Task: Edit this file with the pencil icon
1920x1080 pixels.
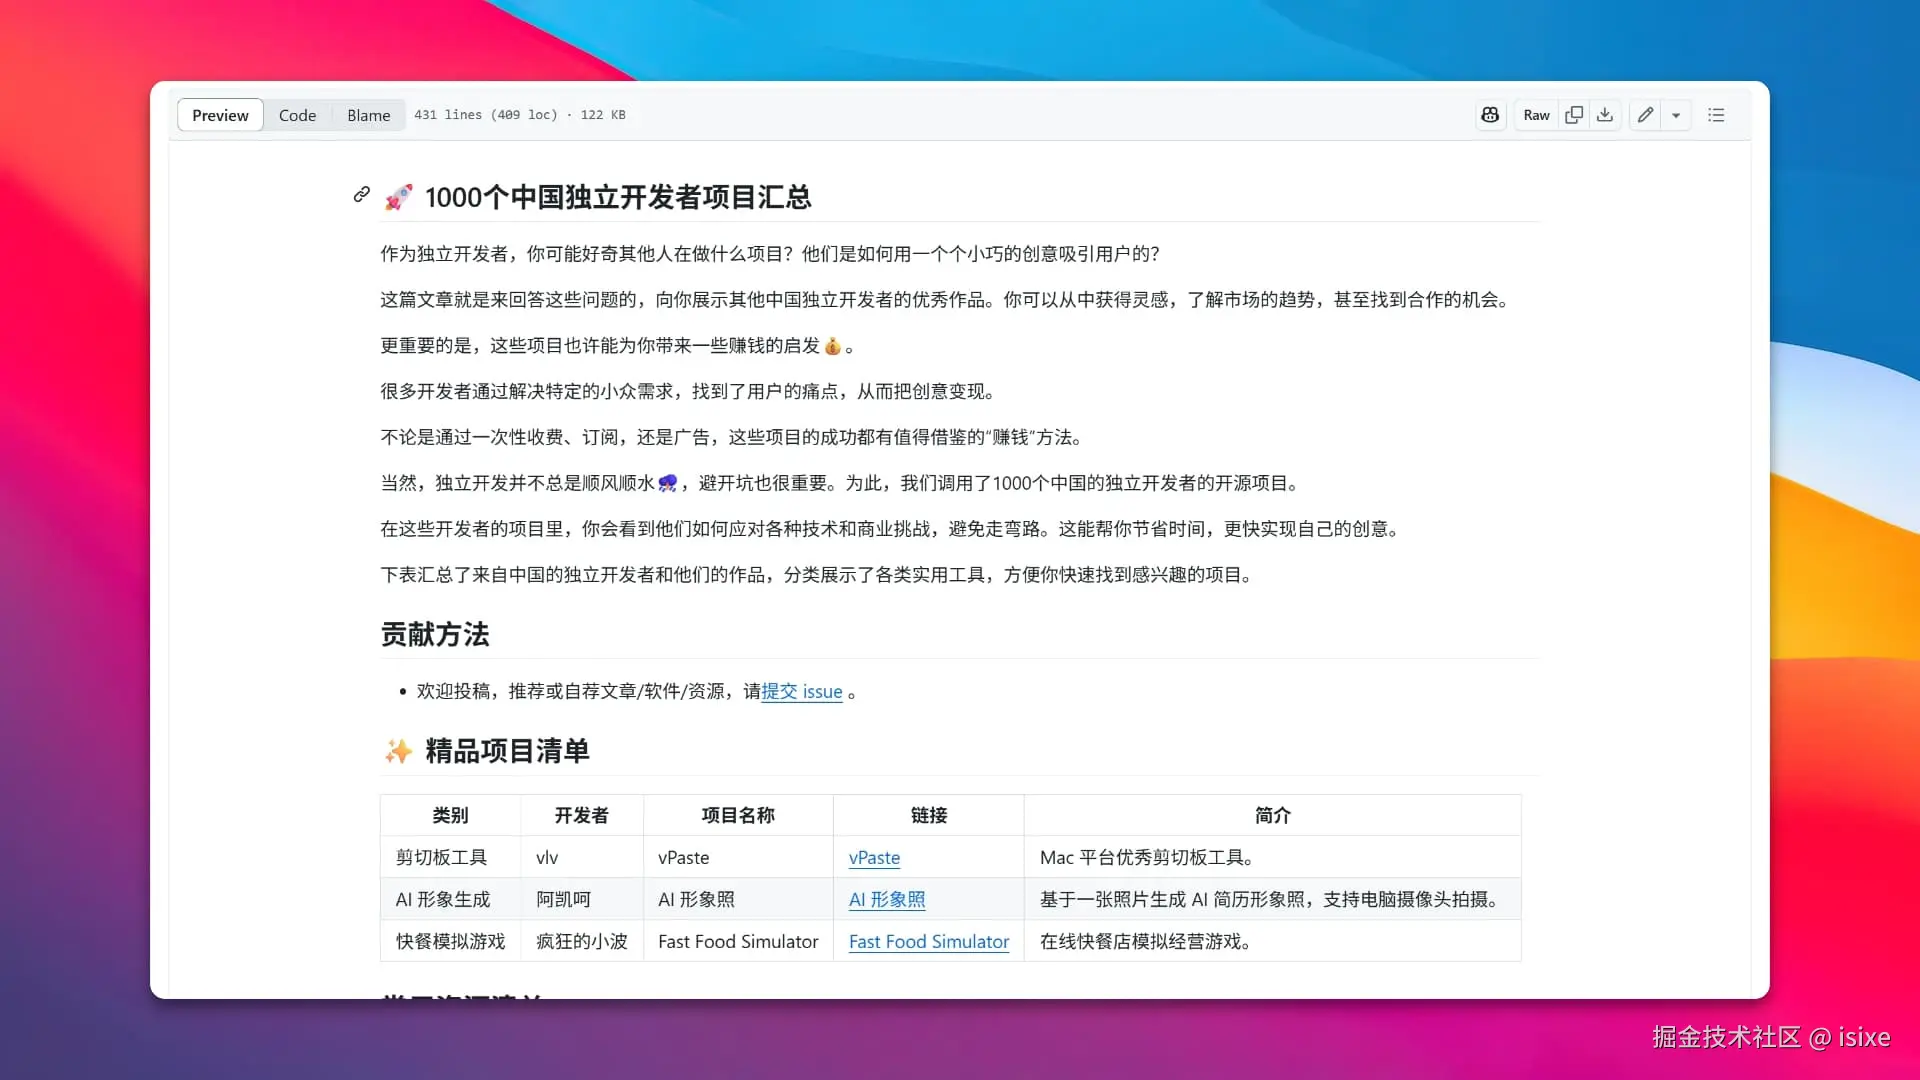Action: 1645,115
